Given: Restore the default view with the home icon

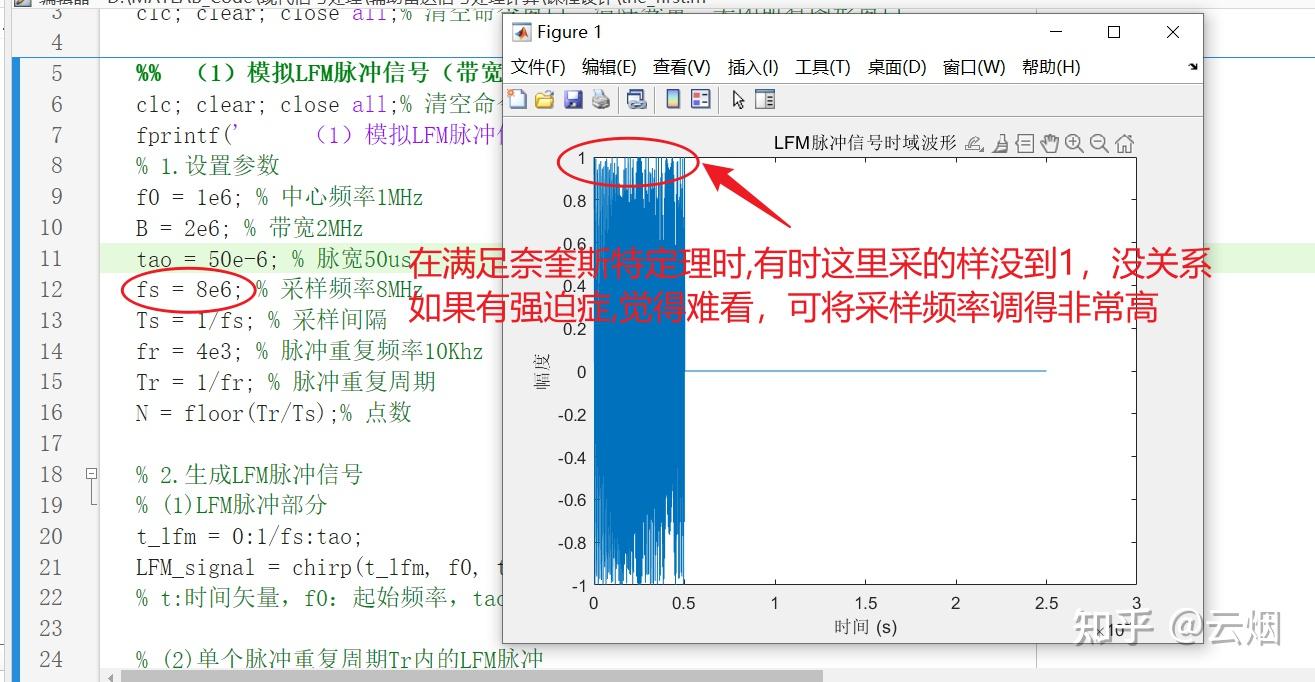Looking at the screenshot, I should (1125, 143).
